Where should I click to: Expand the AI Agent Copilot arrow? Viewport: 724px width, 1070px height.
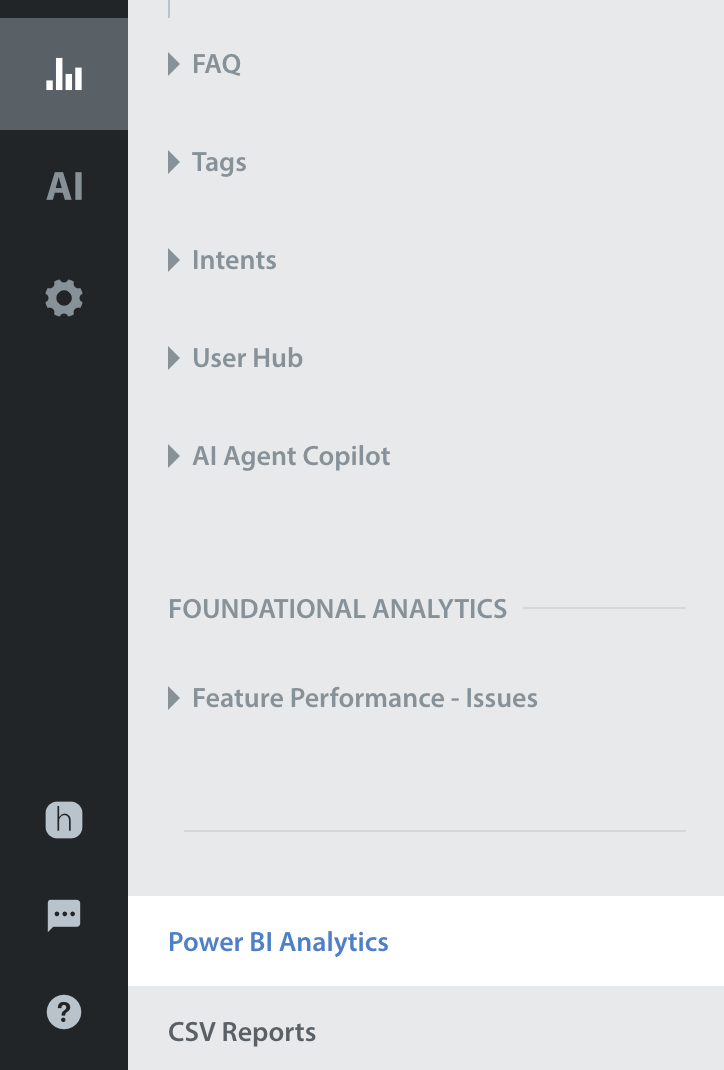(174, 456)
